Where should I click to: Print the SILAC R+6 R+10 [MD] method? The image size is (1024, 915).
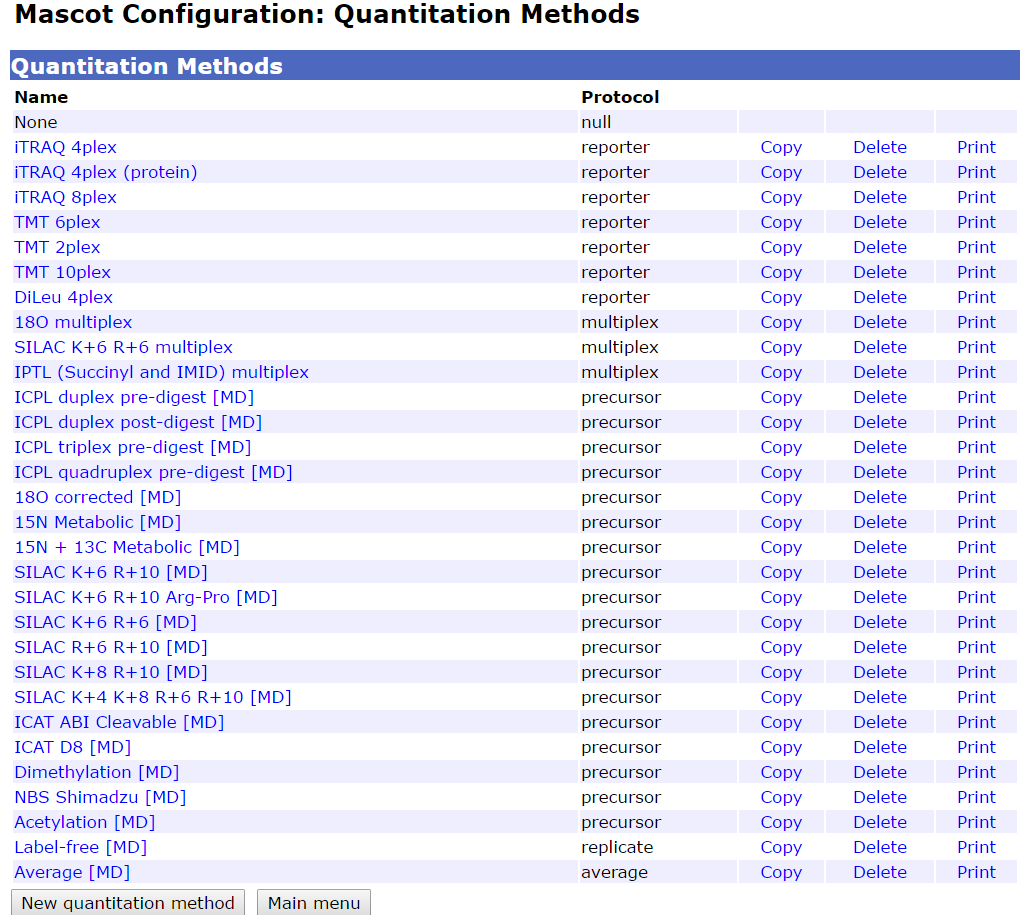[976, 647]
